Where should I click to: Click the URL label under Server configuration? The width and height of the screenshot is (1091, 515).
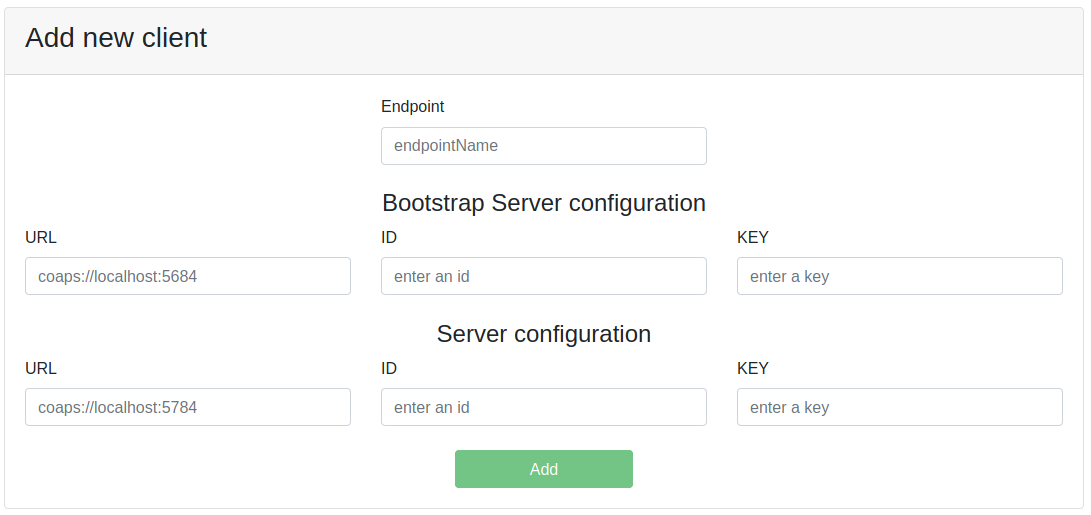[x=41, y=368]
